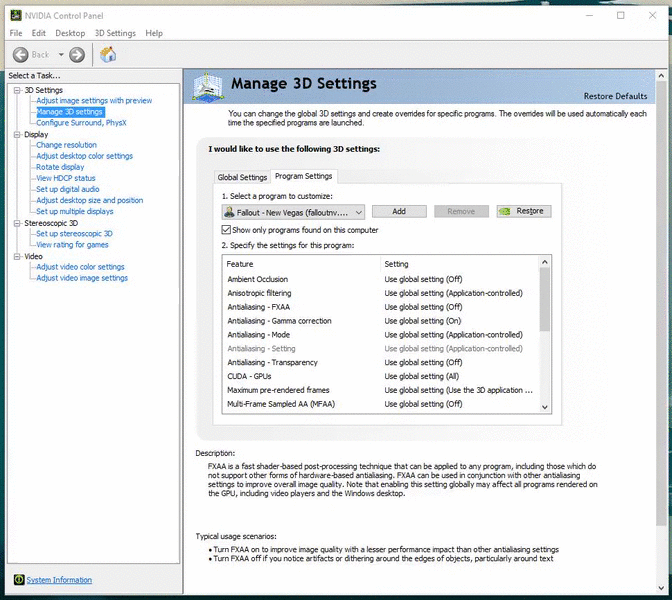Open Set up multiple displays
Screen dimensions: 672x600
[75, 211]
